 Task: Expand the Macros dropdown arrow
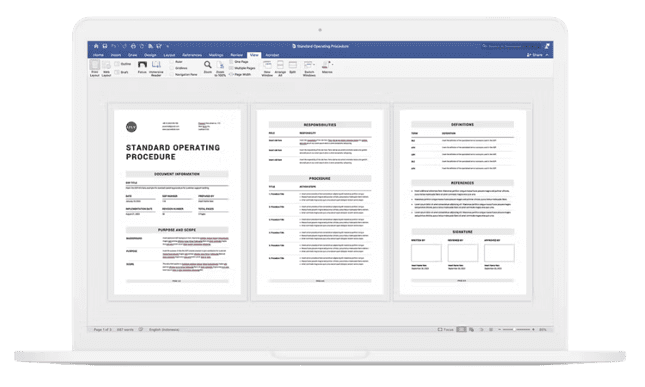pyautogui.click(x=332, y=64)
